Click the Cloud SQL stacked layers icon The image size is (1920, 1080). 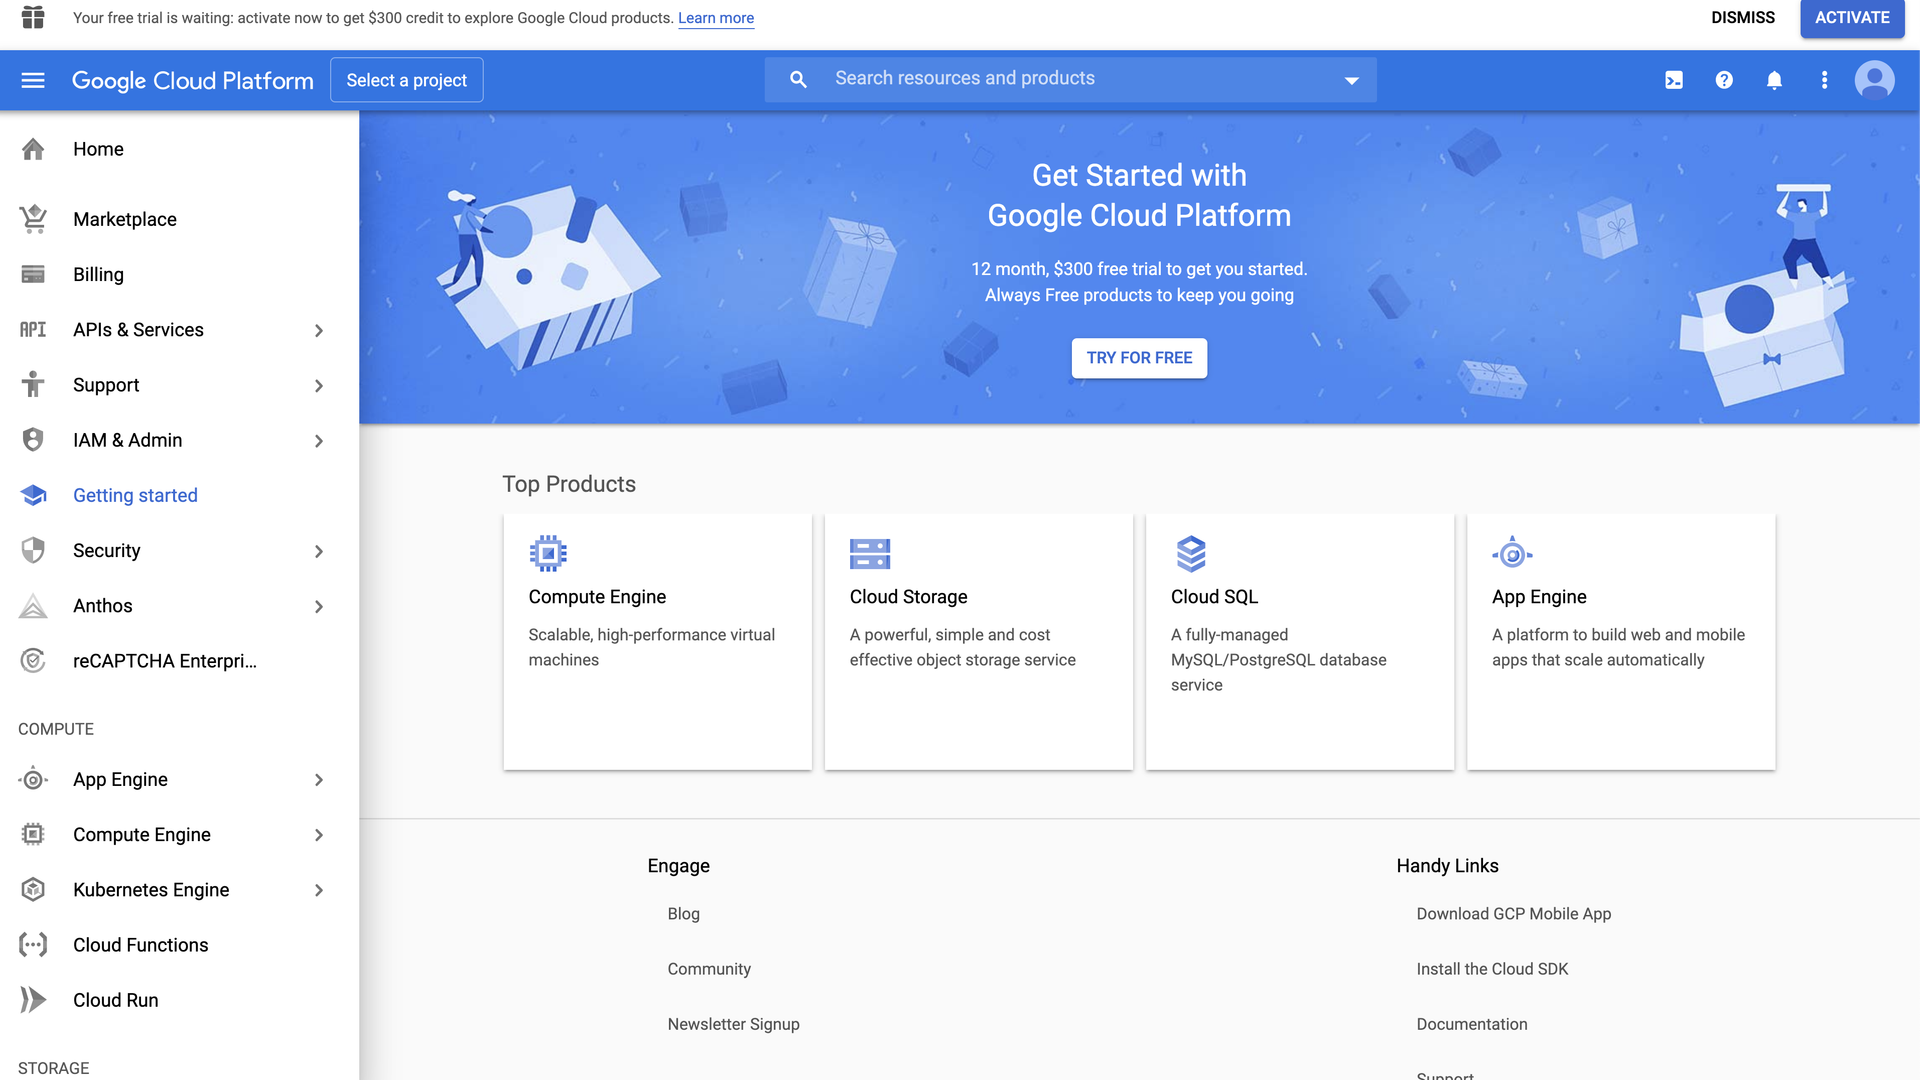[x=1190, y=553]
